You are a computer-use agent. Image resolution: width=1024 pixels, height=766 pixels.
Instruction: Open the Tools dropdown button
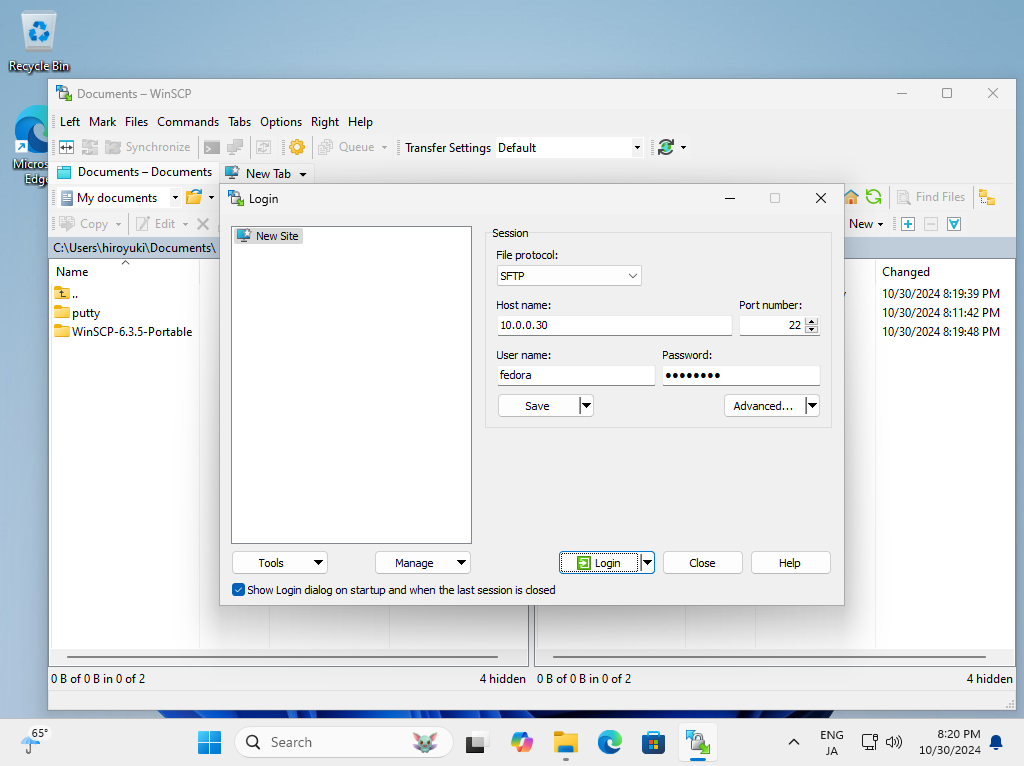(x=279, y=563)
